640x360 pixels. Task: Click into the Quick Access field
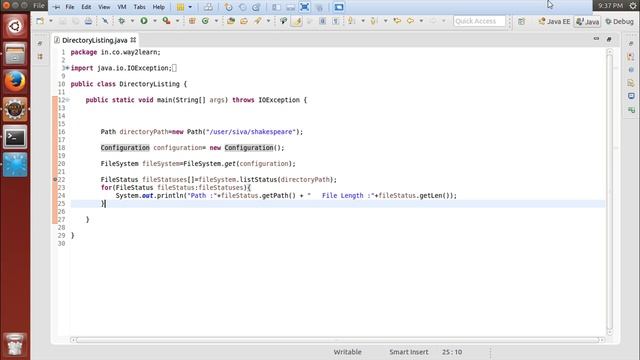(x=479, y=21)
